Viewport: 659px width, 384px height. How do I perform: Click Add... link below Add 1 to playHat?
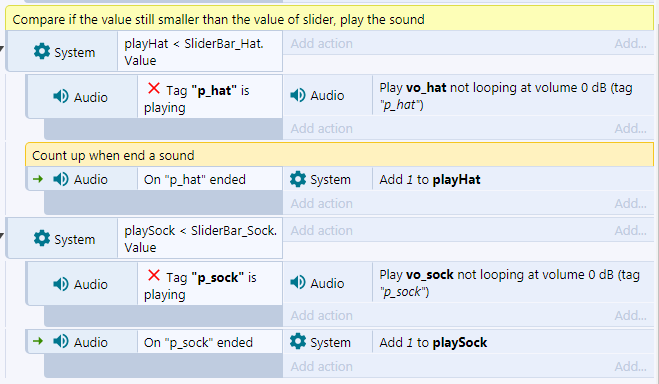pyautogui.click(x=630, y=203)
